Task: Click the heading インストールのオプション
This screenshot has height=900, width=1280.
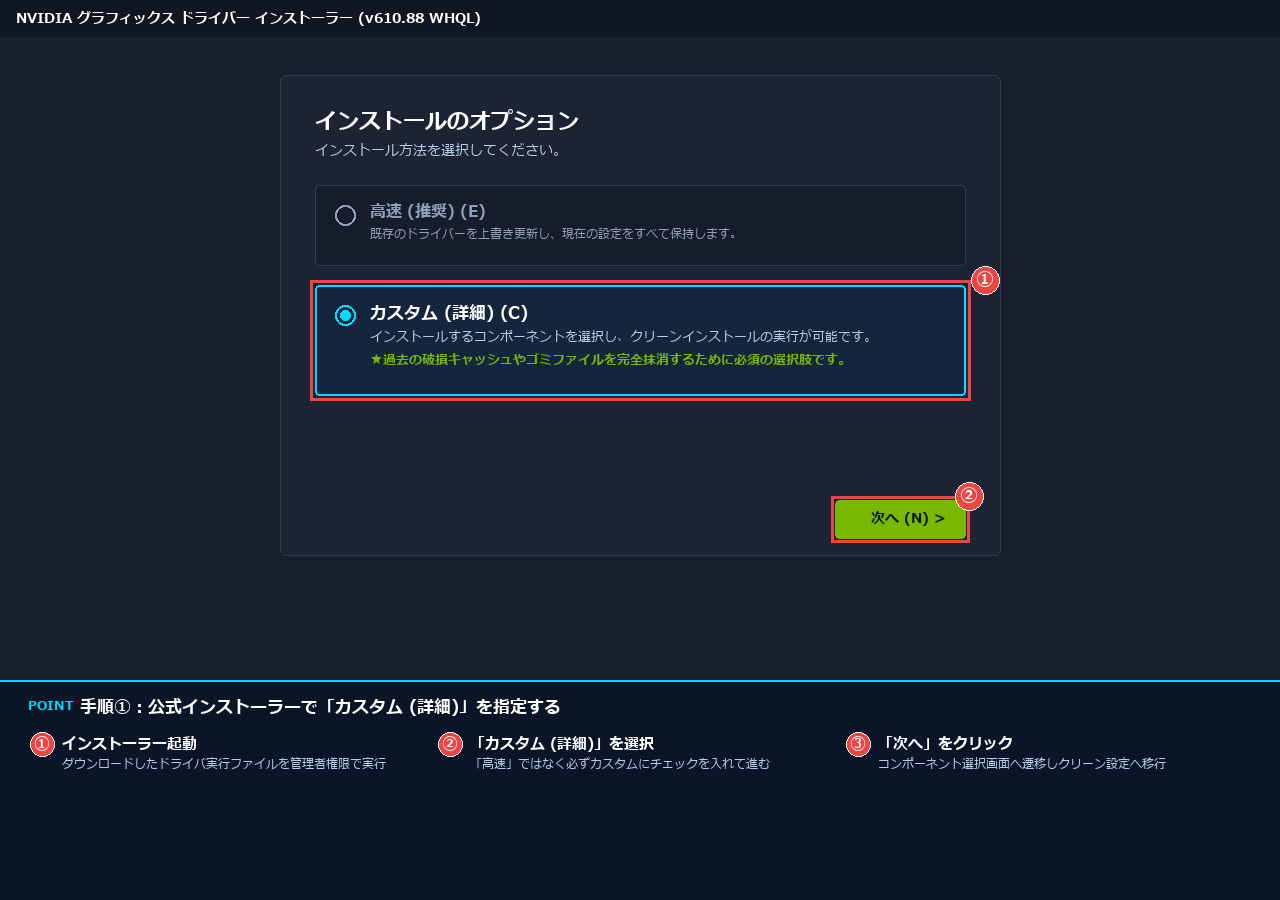Action: pyautogui.click(x=446, y=121)
